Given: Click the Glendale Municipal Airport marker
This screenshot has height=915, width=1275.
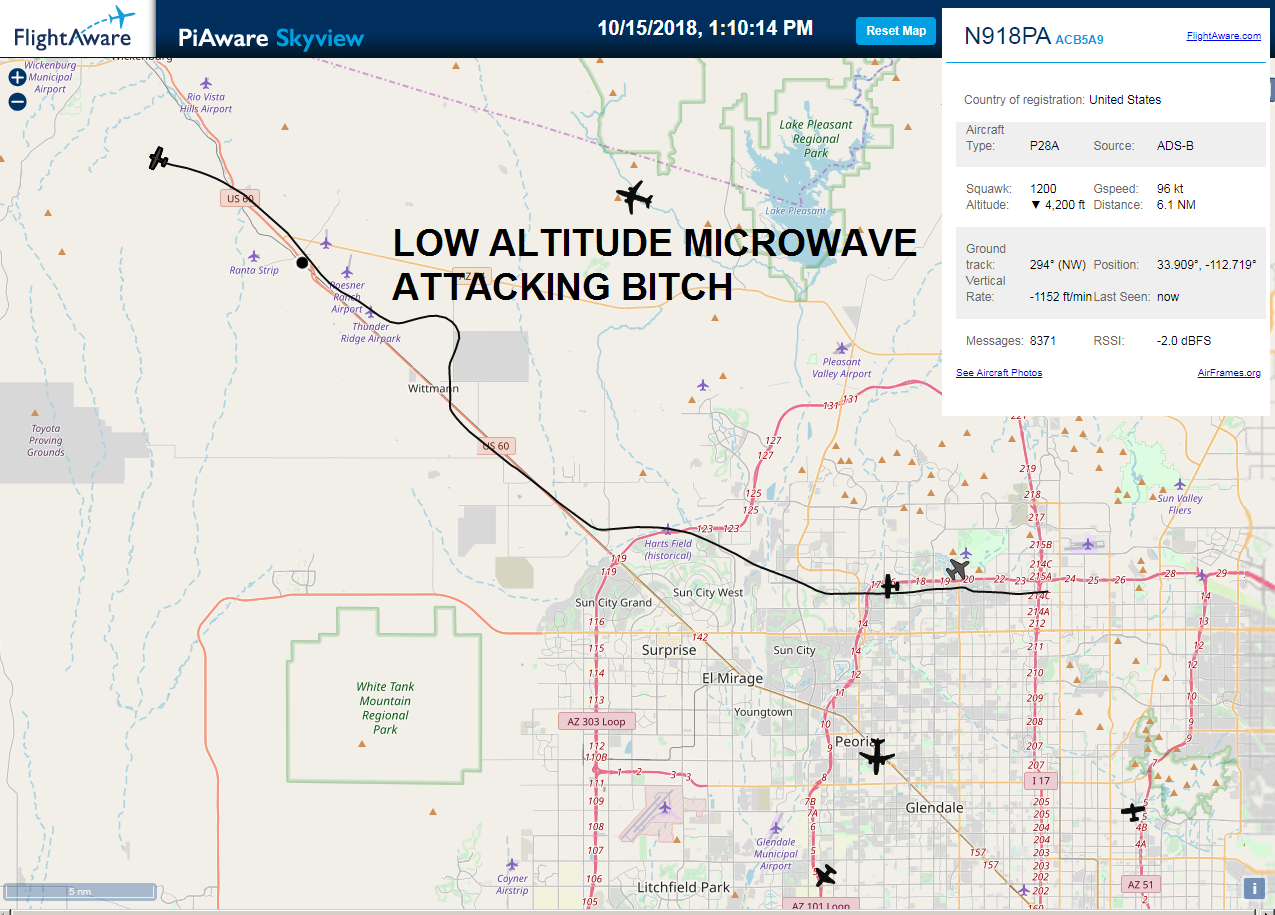Looking at the screenshot, I should [x=775, y=828].
